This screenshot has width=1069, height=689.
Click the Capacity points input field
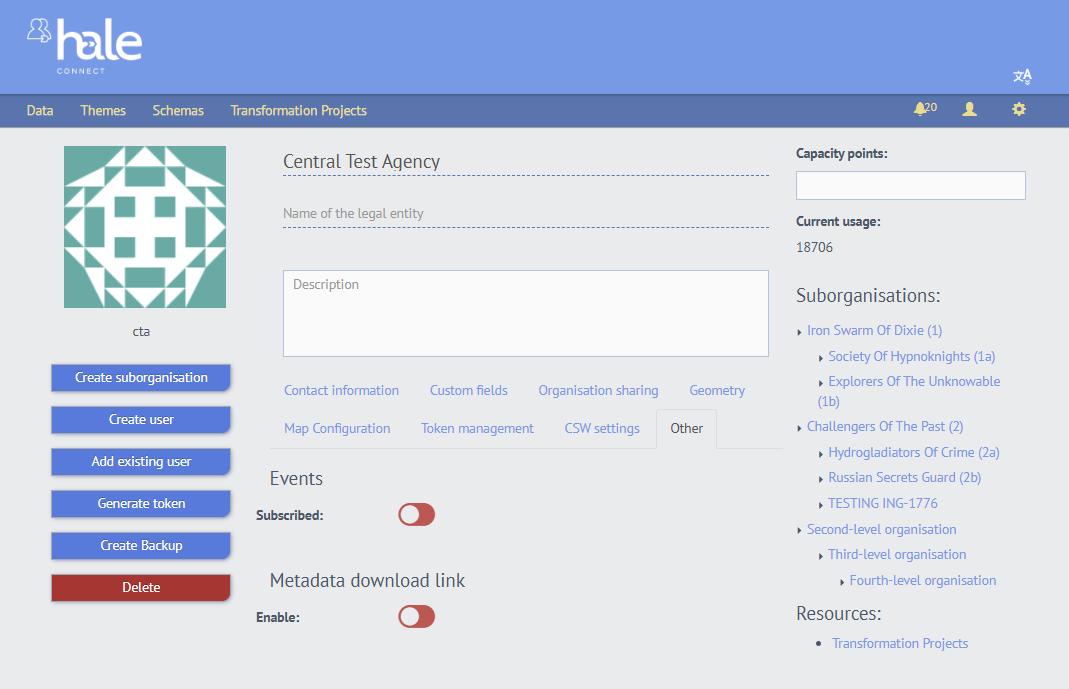[x=910, y=186]
